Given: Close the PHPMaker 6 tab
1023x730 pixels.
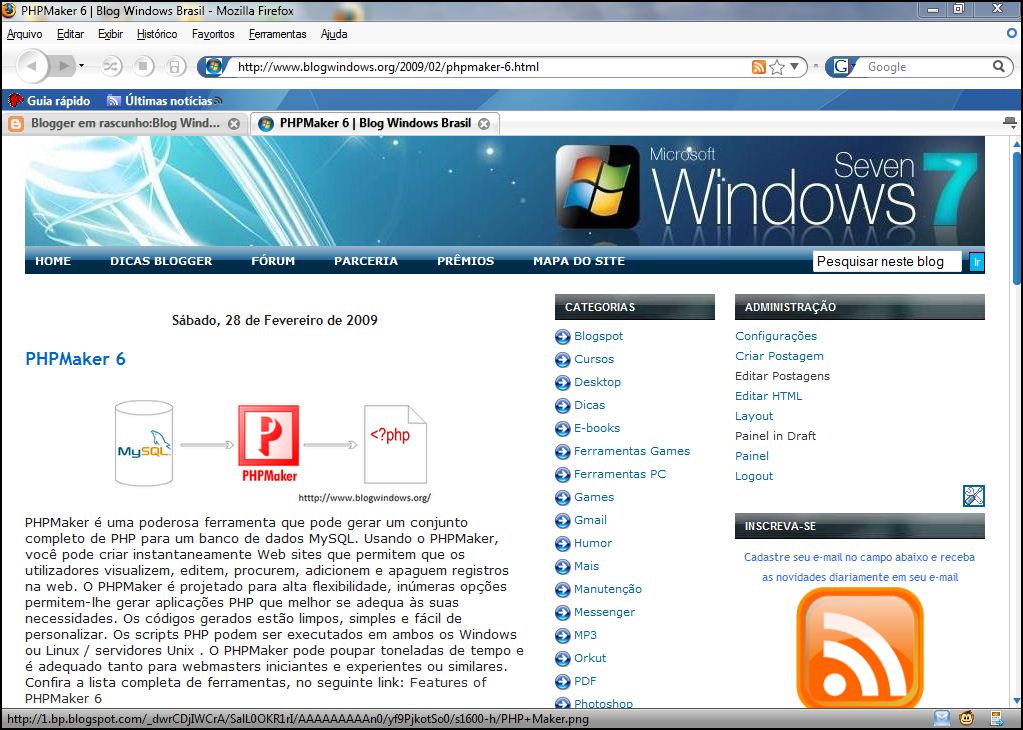Looking at the screenshot, I should coord(483,123).
